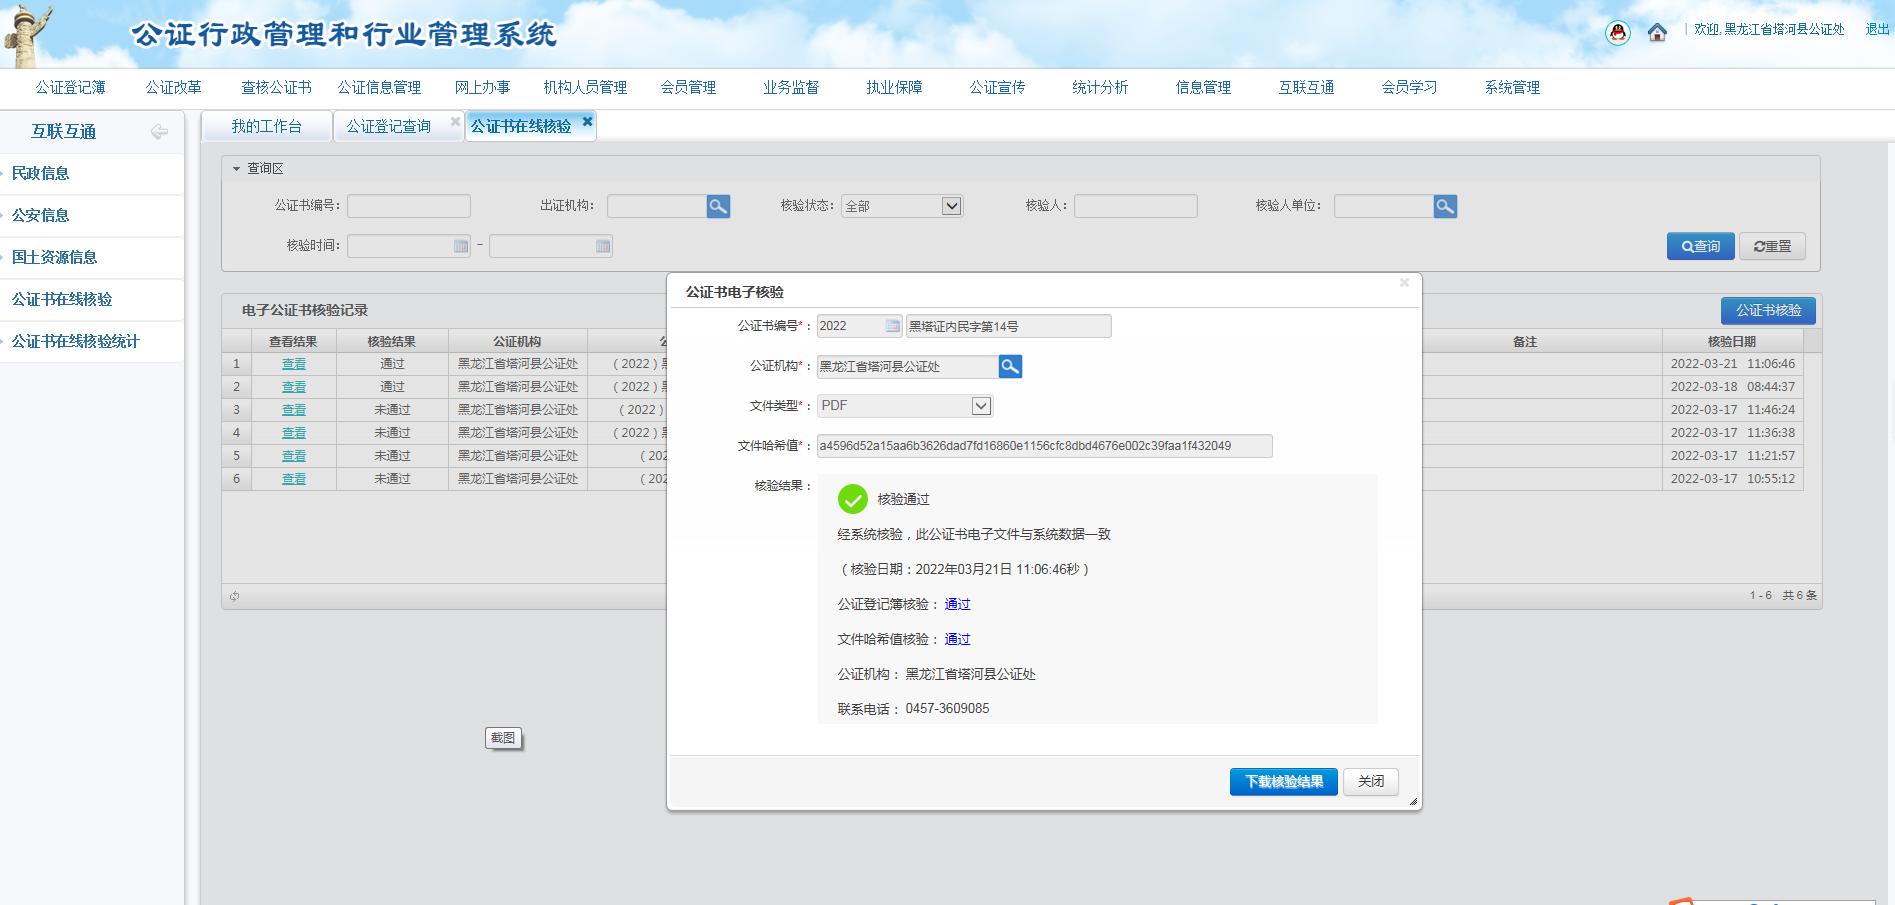This screenshot has width=1895, height=905.
Task: Click the 查询 search button
Action: 1700,246
